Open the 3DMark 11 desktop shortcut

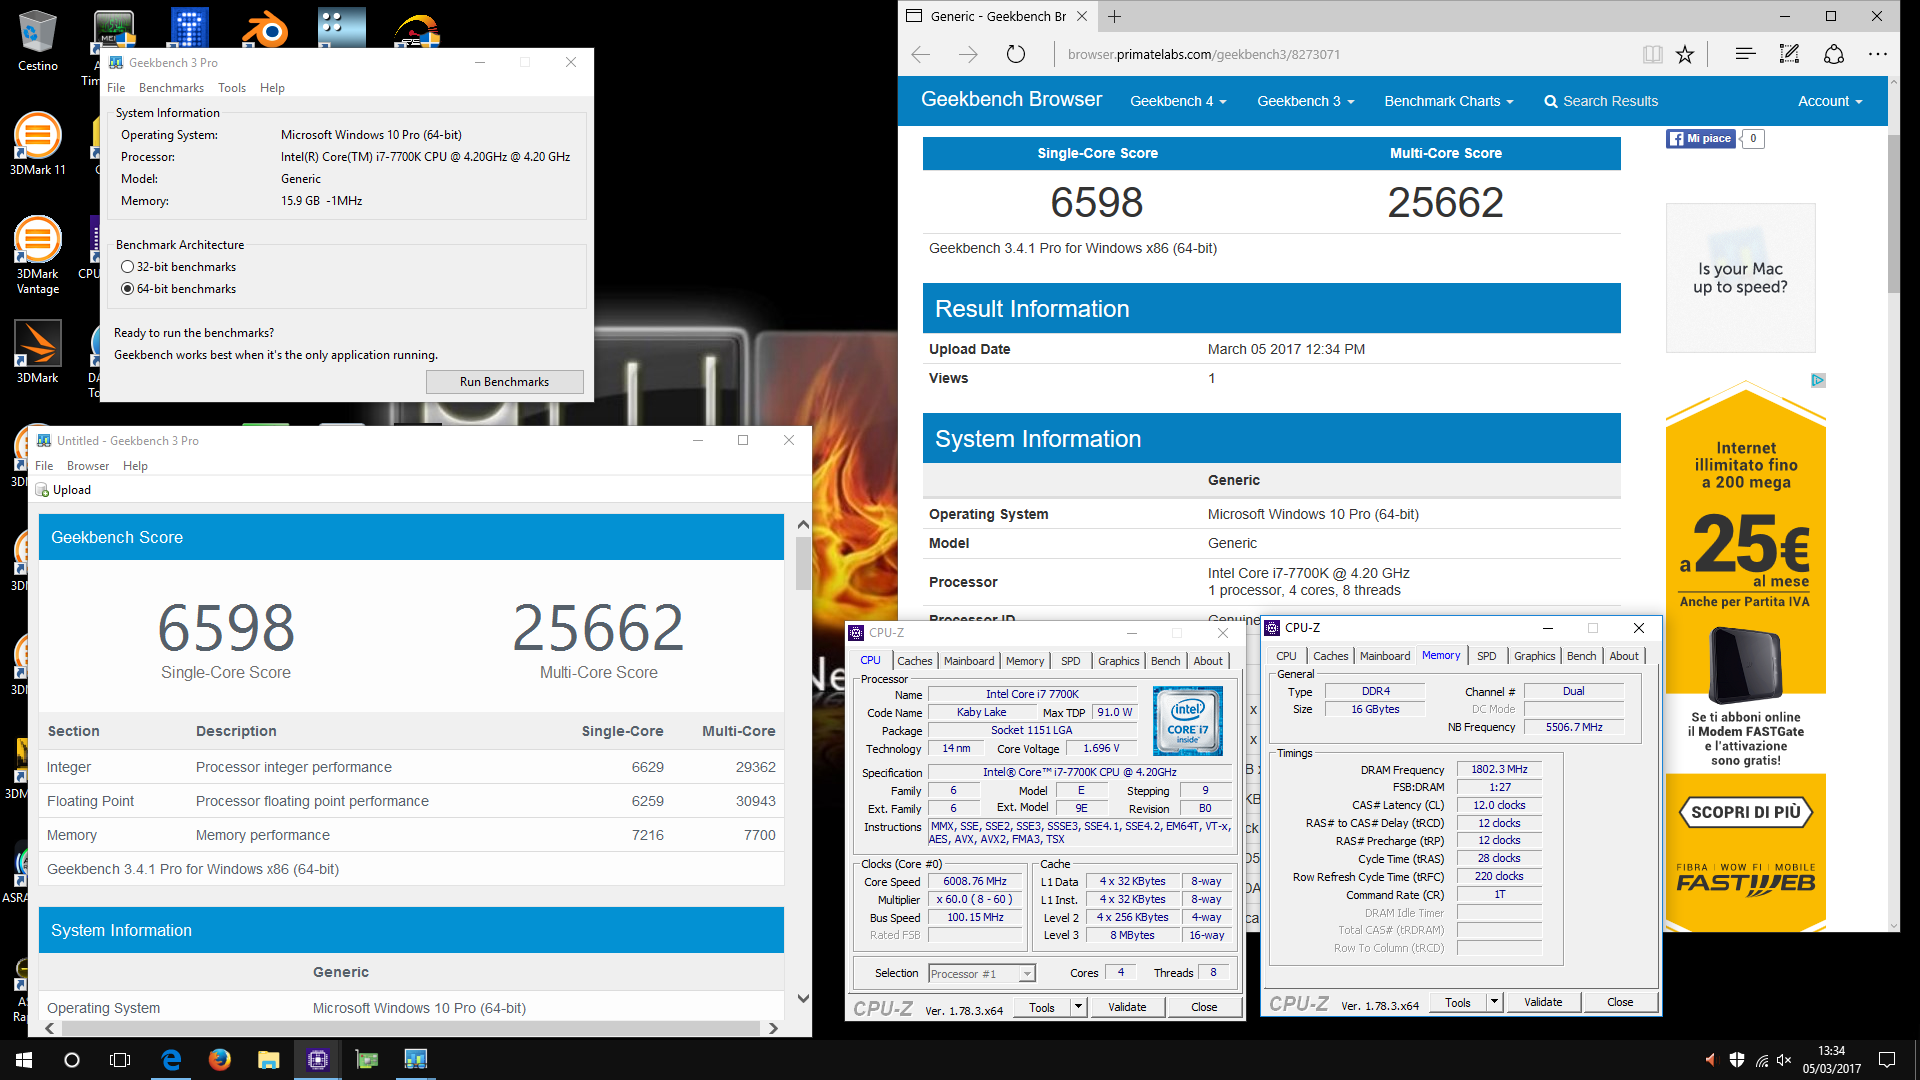[x=38, y=144]
